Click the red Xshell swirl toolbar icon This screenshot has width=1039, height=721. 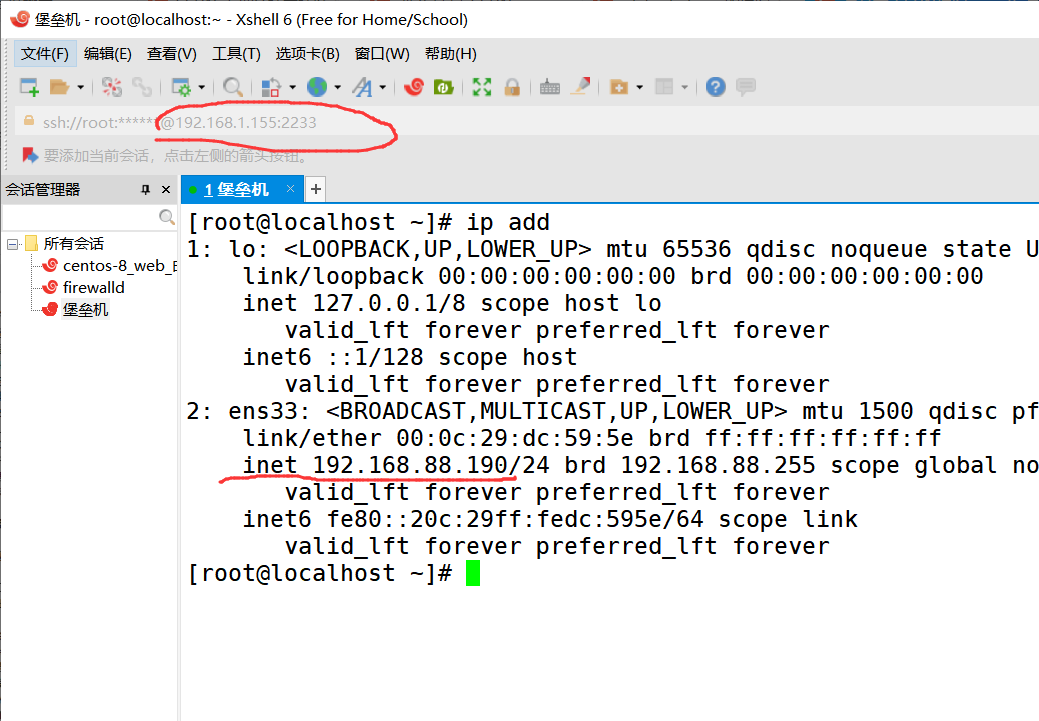pyautogui.click(x=414, y=87)
